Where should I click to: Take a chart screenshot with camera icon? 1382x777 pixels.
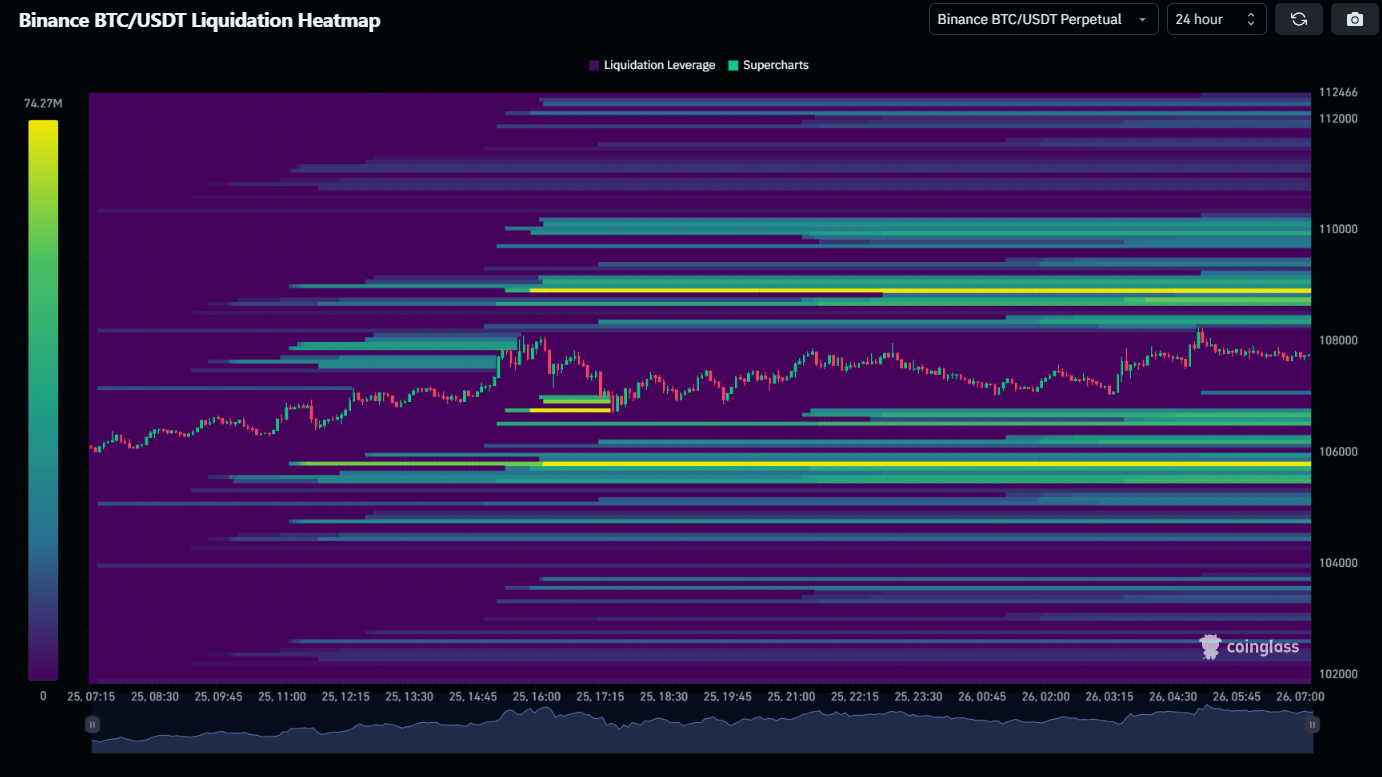pyautogui.click(x=1355, y=19)
